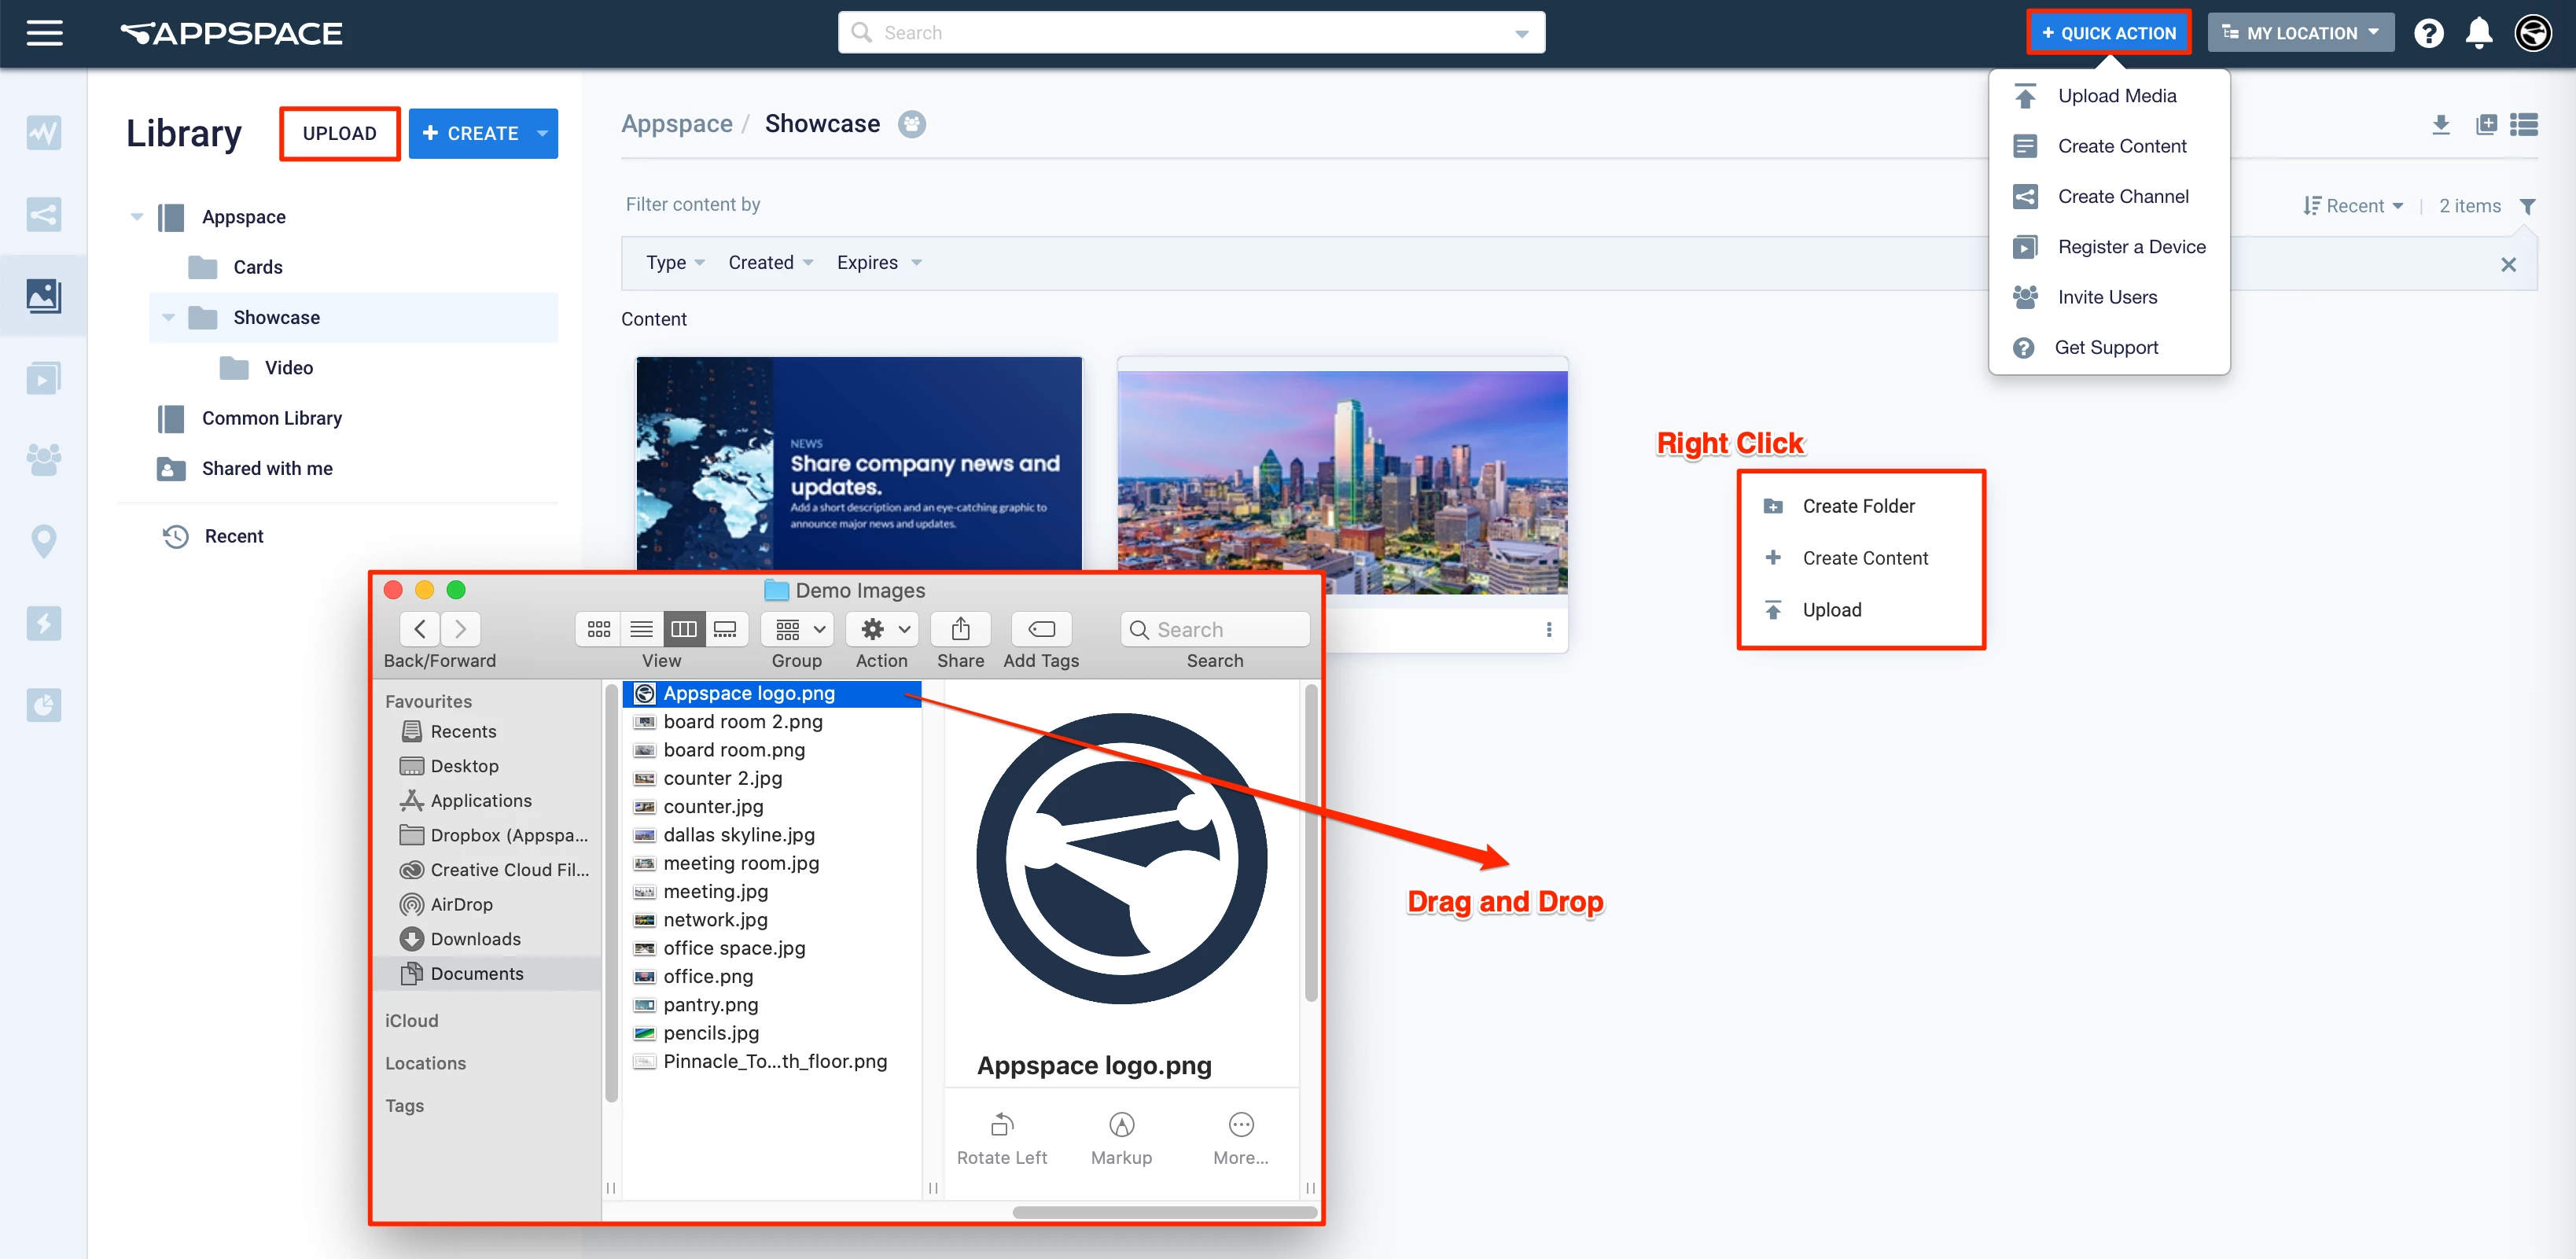Open the Users icon in left sidebar
The image size is (2576, 1259).
point(43,459)
